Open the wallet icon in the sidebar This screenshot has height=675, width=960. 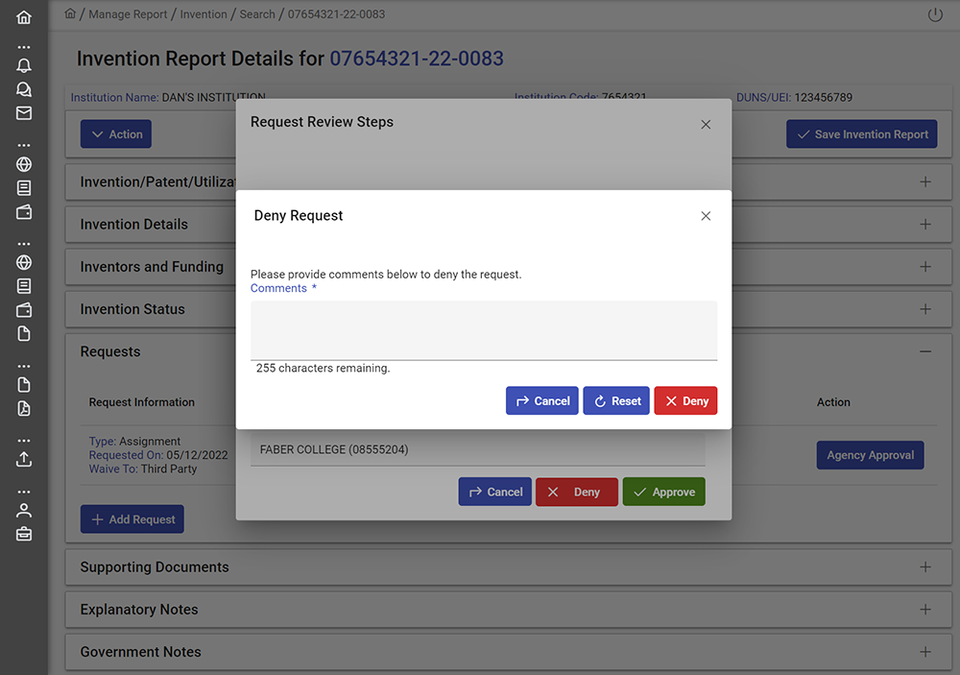click(23, 212)
